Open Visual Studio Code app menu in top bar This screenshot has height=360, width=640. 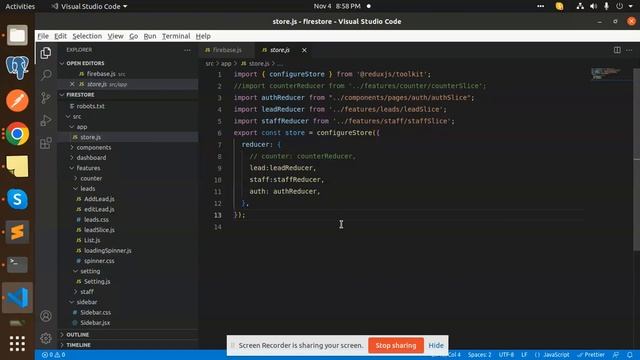(89, 6)
